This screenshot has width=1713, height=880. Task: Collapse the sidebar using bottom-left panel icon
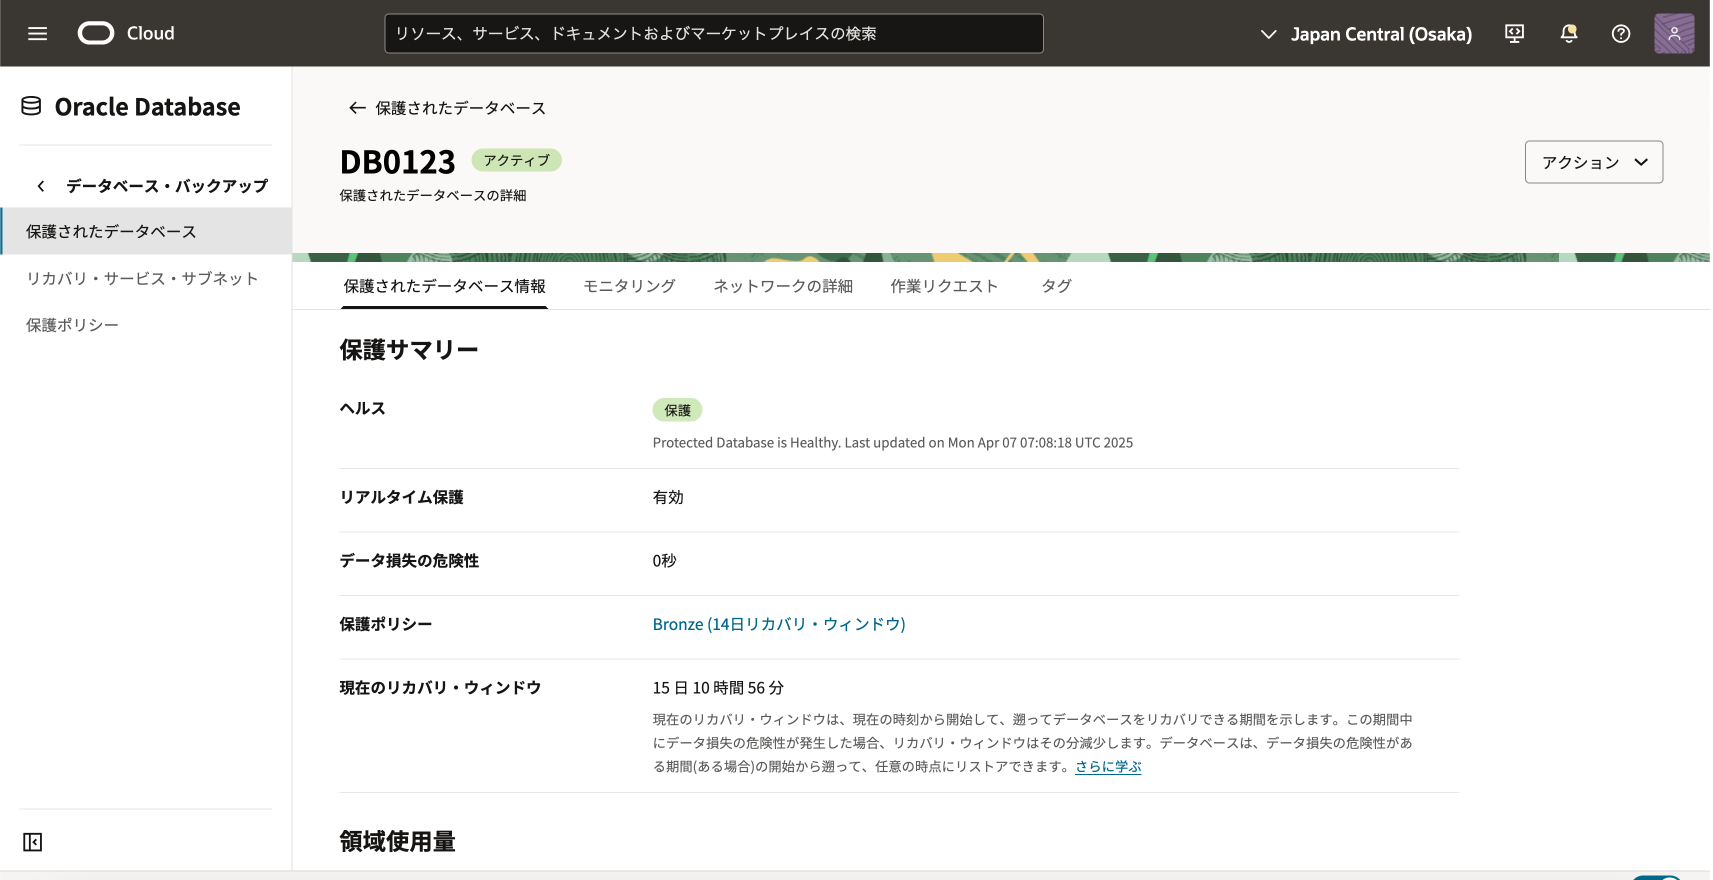[x=33, y=842]
